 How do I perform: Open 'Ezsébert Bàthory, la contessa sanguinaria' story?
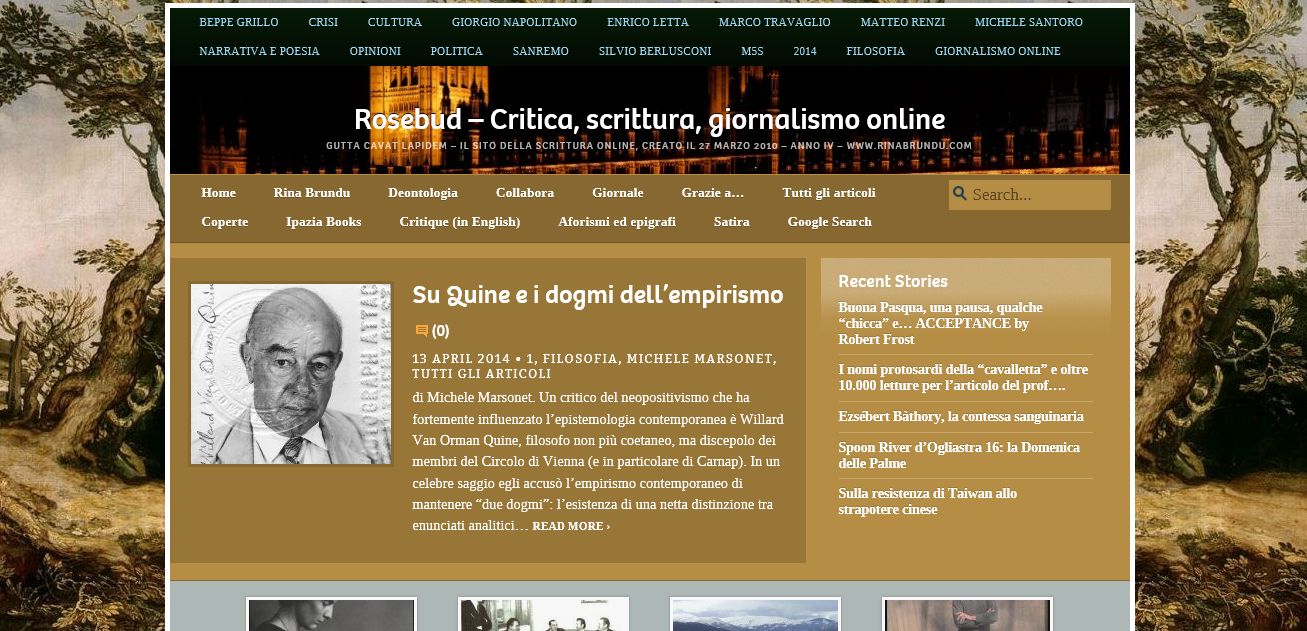tap(960, 416)
